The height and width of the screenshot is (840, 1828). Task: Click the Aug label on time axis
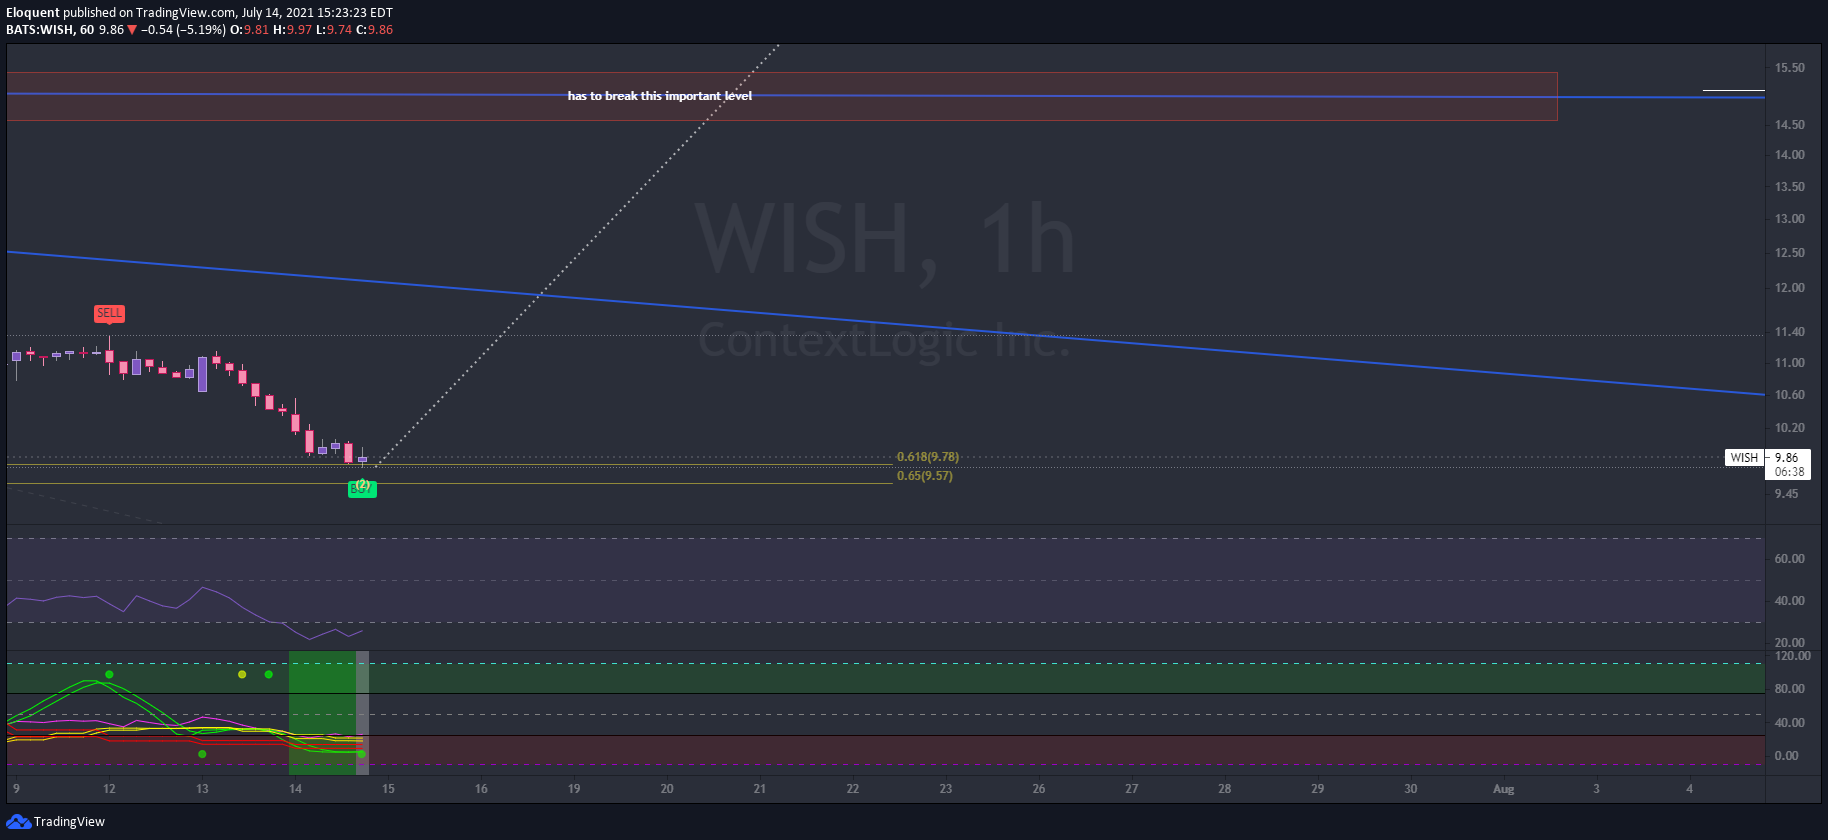coord(1503,789)
